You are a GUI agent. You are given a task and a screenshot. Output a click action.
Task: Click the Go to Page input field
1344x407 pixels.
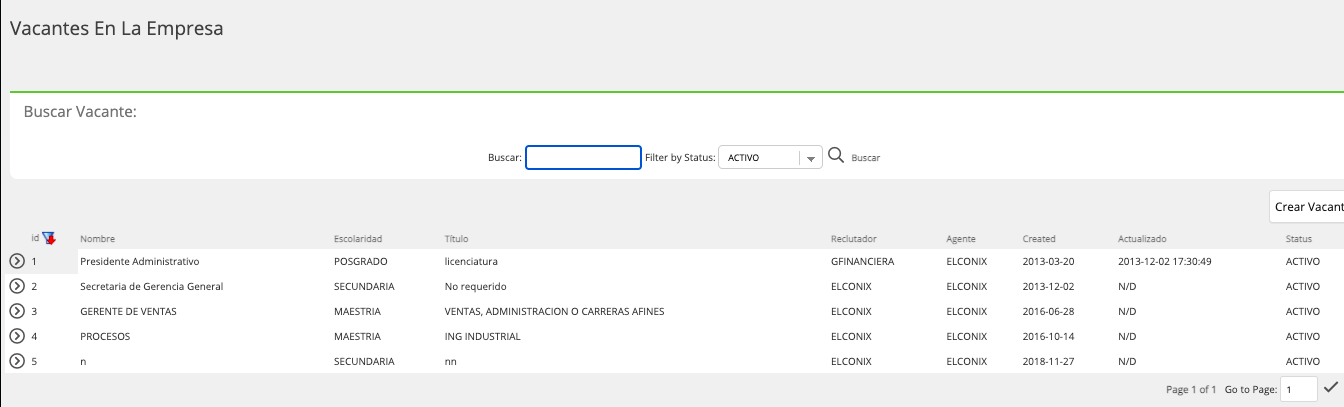coord(1299,389)
